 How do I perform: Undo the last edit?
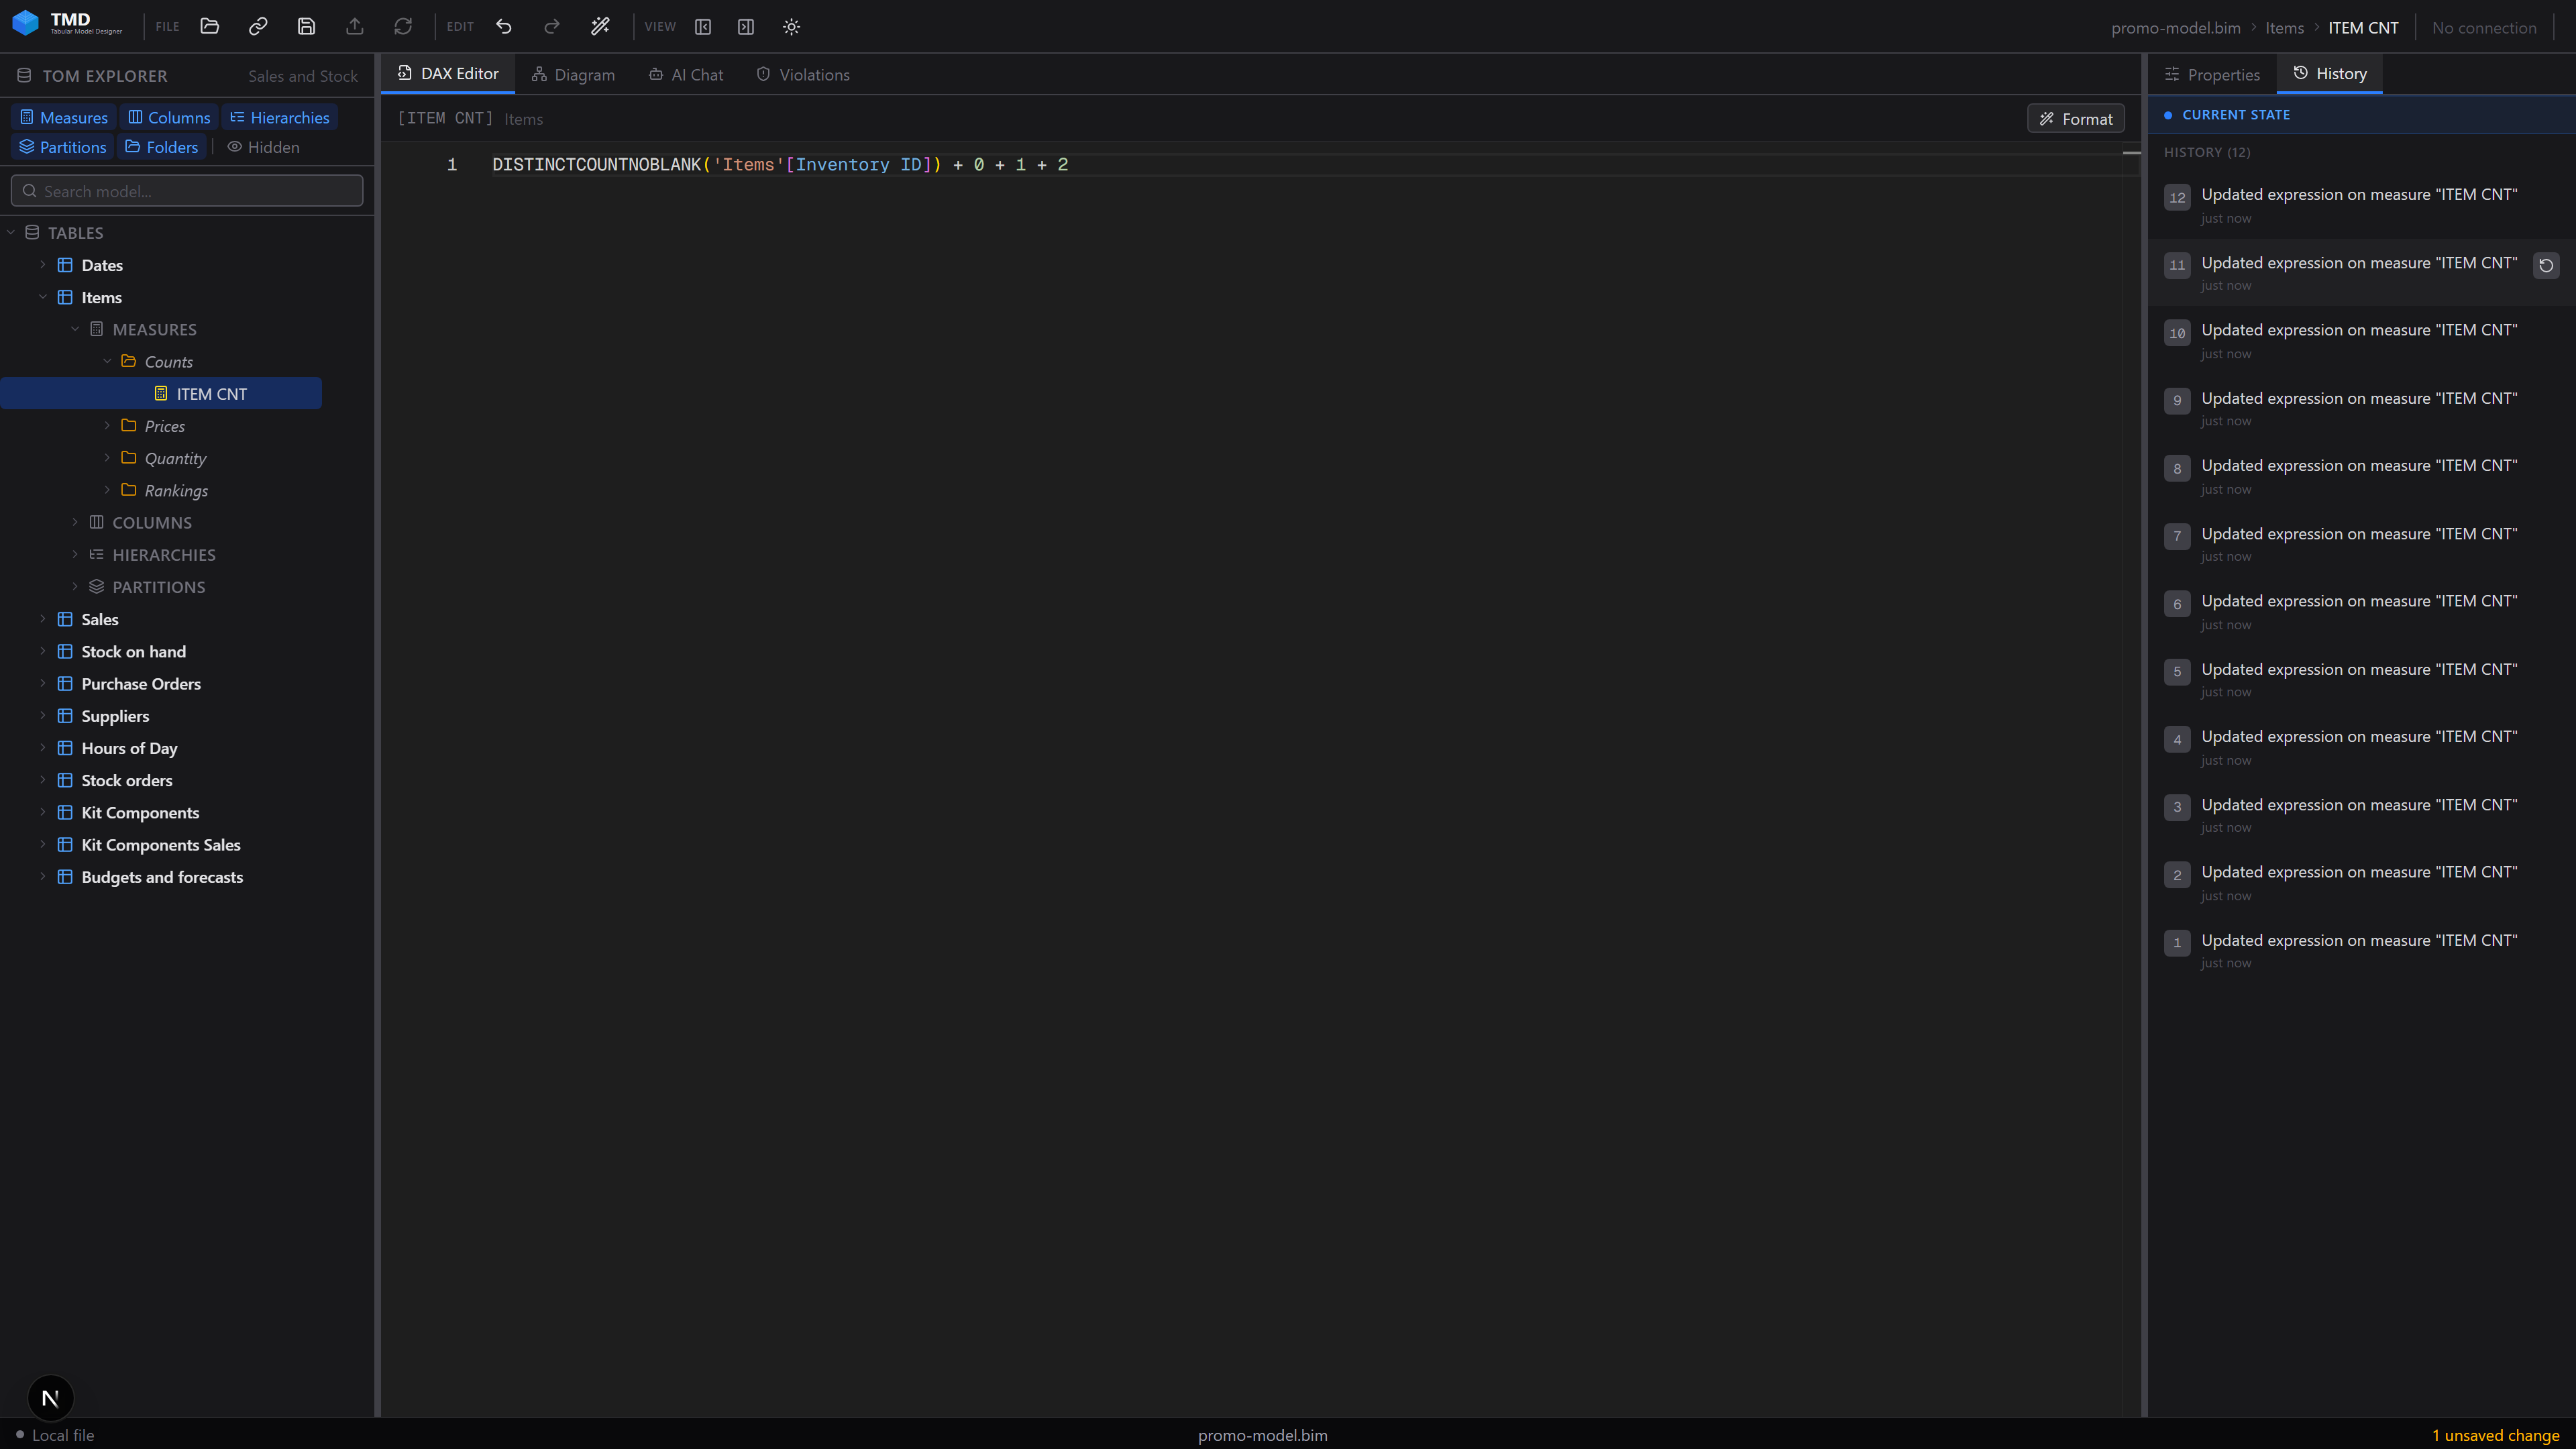pos(504,27)
